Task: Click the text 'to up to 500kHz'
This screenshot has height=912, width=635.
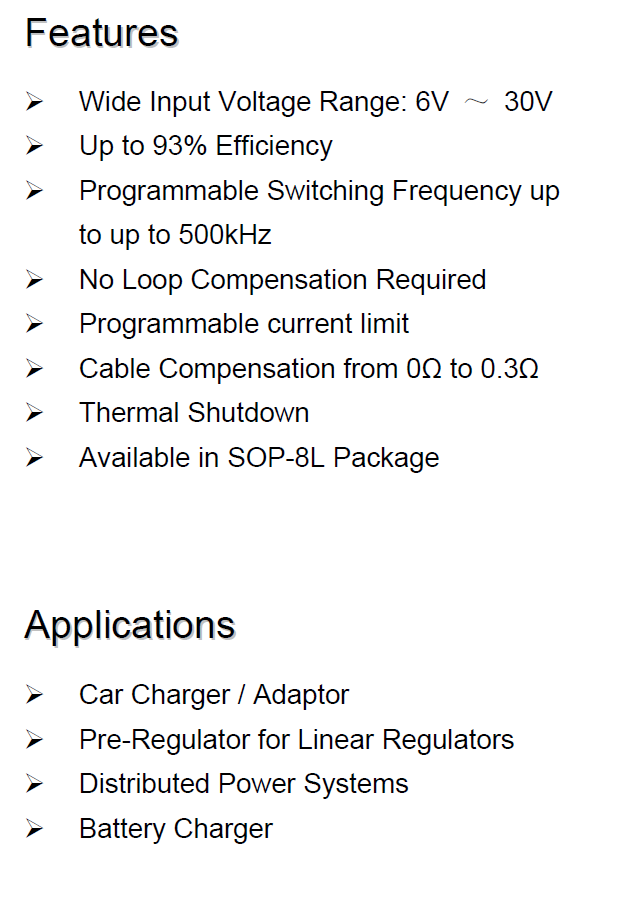Action: pyautogui.click(x=175, y=235)
